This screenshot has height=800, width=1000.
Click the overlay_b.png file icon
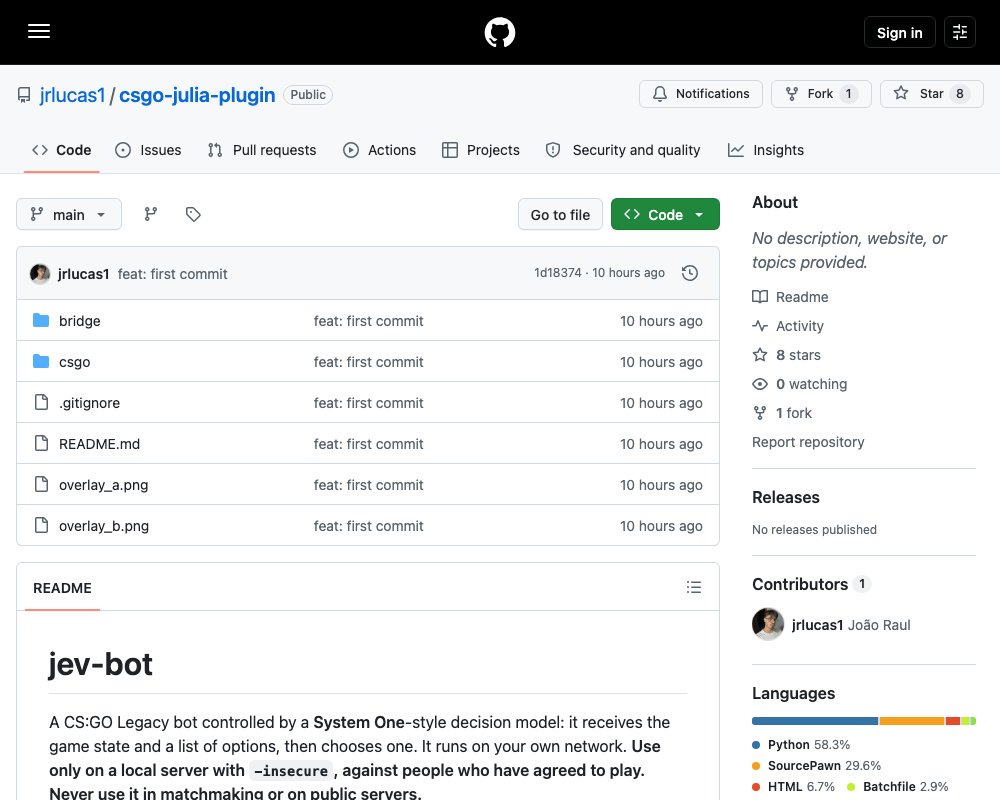pos(41,525)
